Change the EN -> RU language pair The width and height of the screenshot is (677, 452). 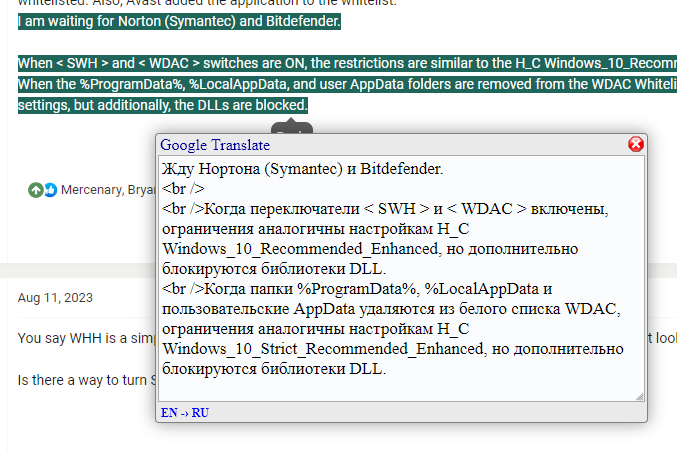pyautogui.click(x=185, y=413)
